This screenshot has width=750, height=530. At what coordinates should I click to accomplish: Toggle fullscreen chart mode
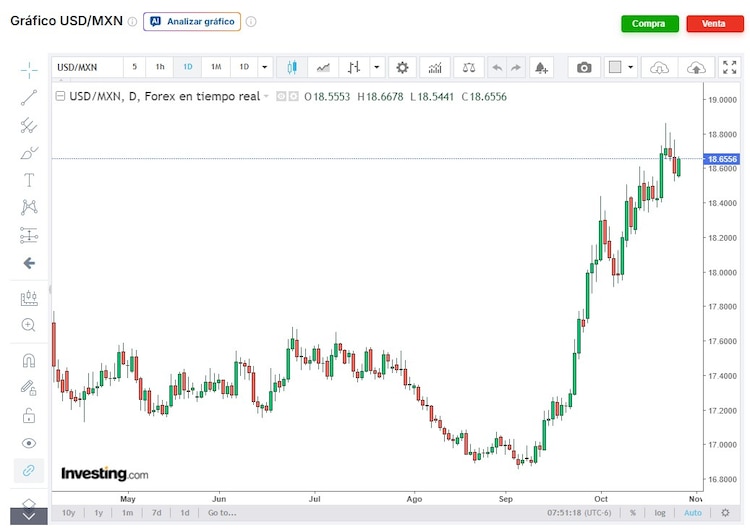click(729, 67)
